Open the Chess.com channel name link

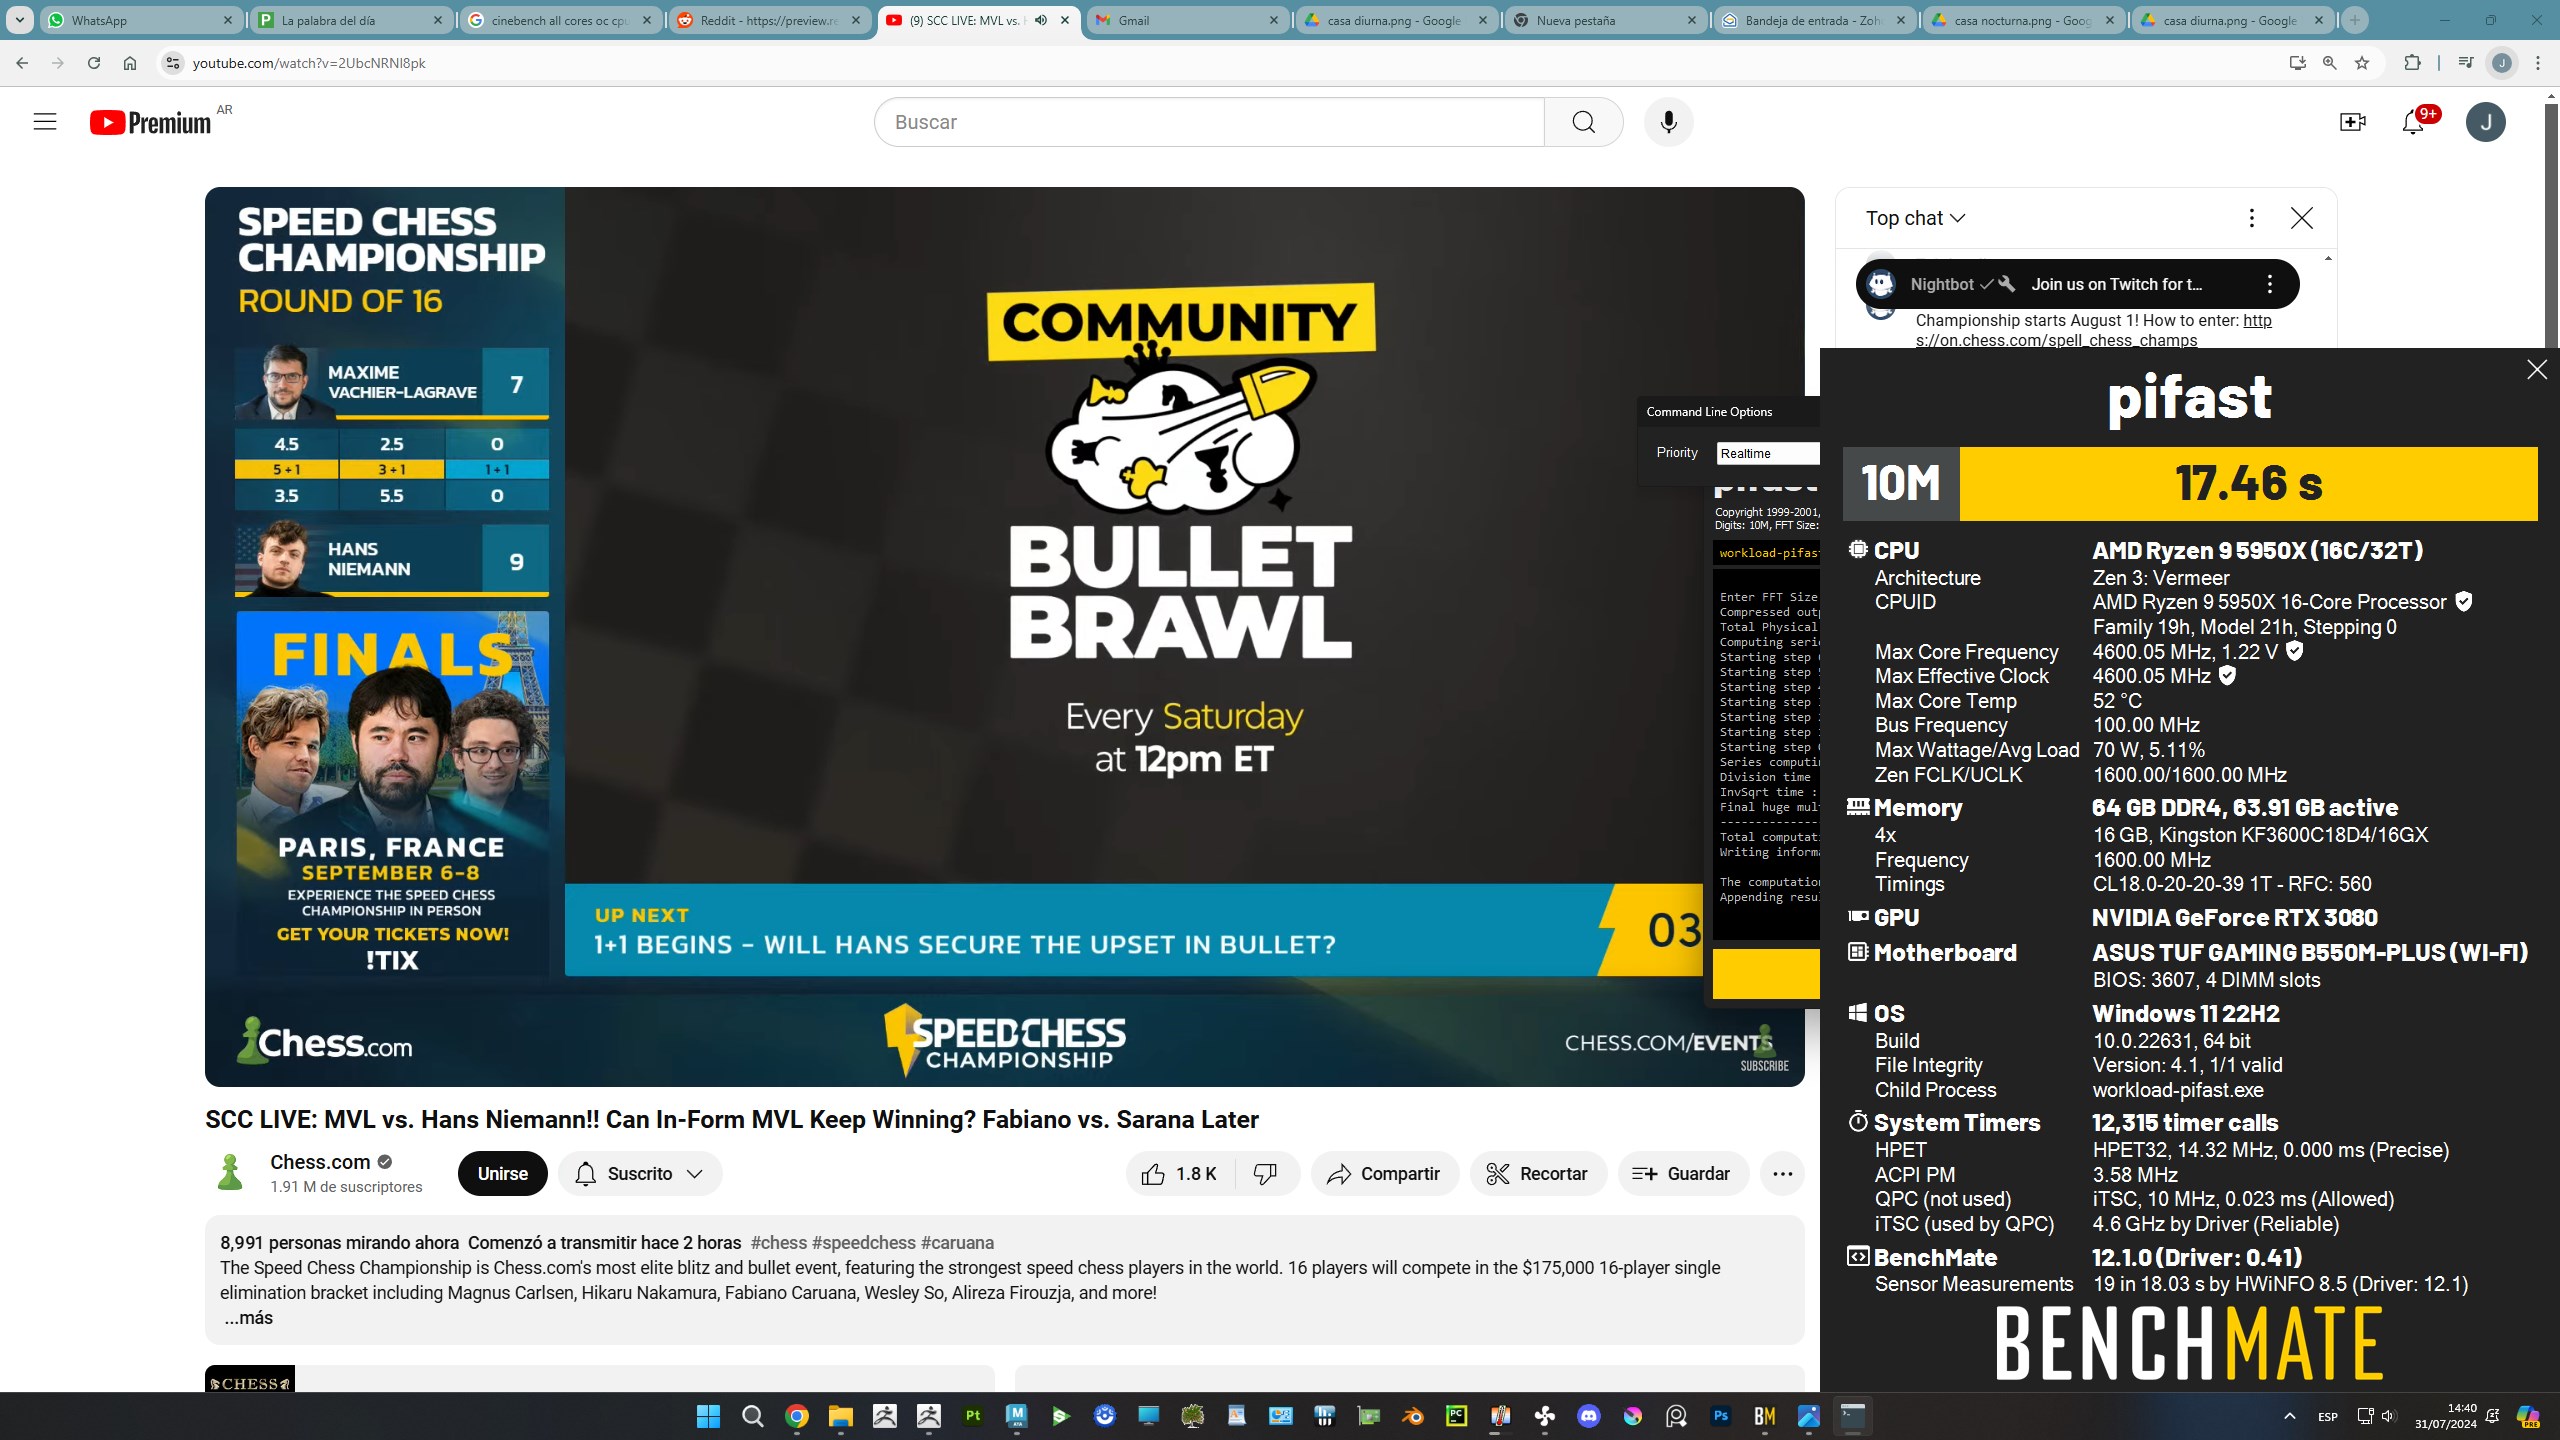[320, 1162]
